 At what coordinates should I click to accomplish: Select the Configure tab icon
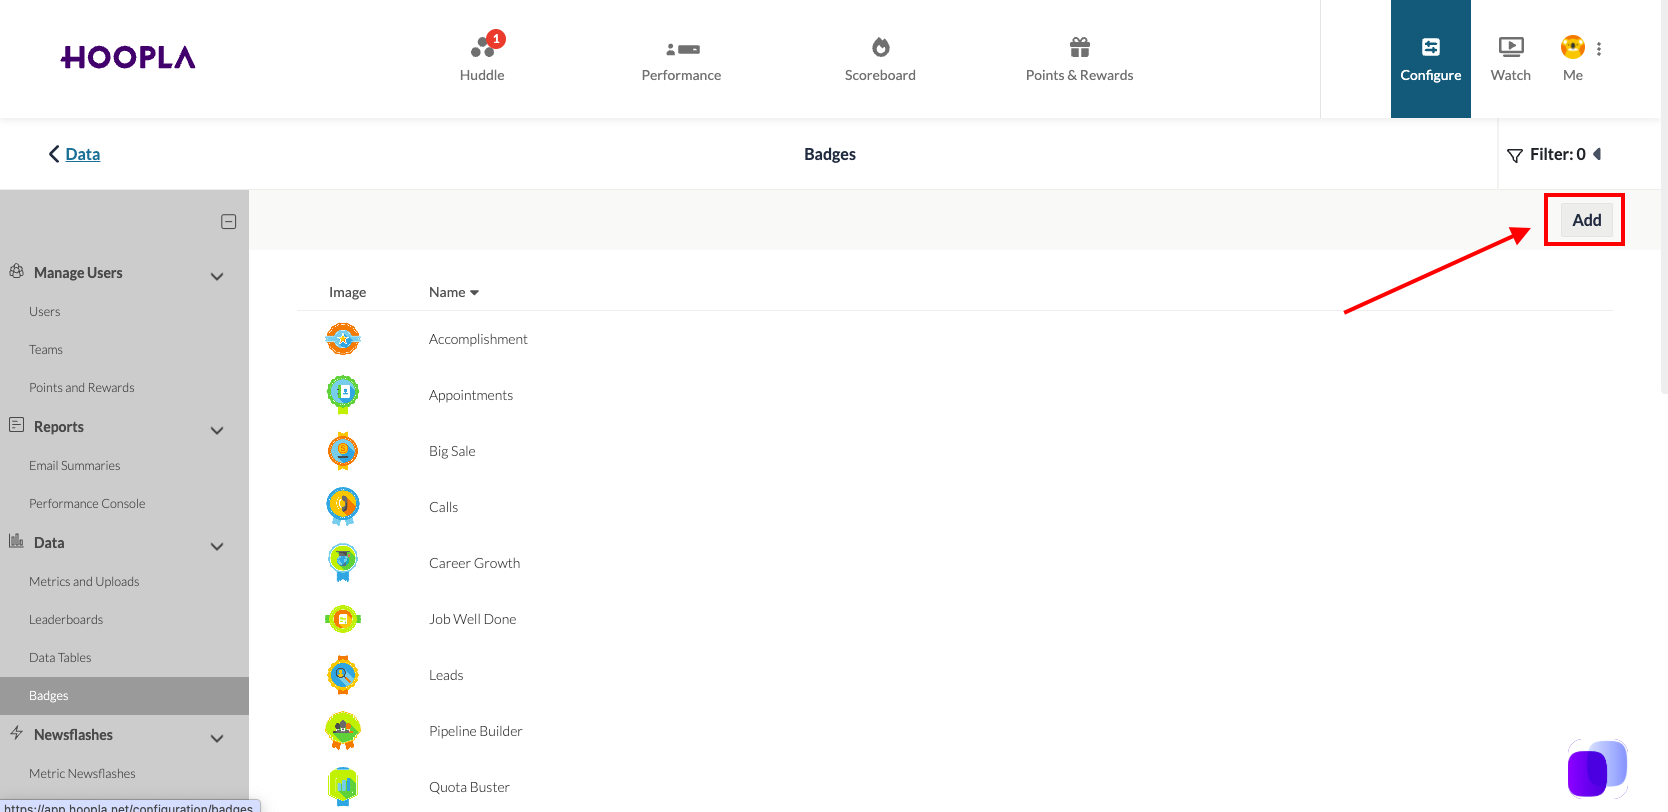coord(1431,47)
